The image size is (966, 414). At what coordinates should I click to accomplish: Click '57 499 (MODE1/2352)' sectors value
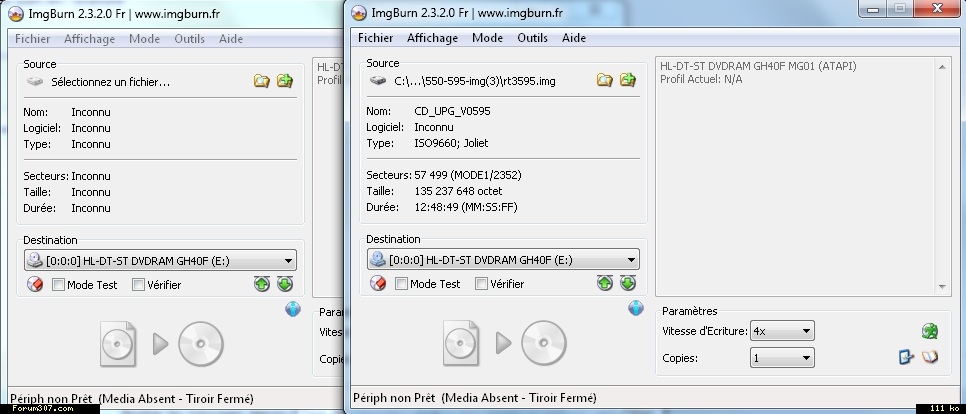pyautogui.click(x=468, y=175)
